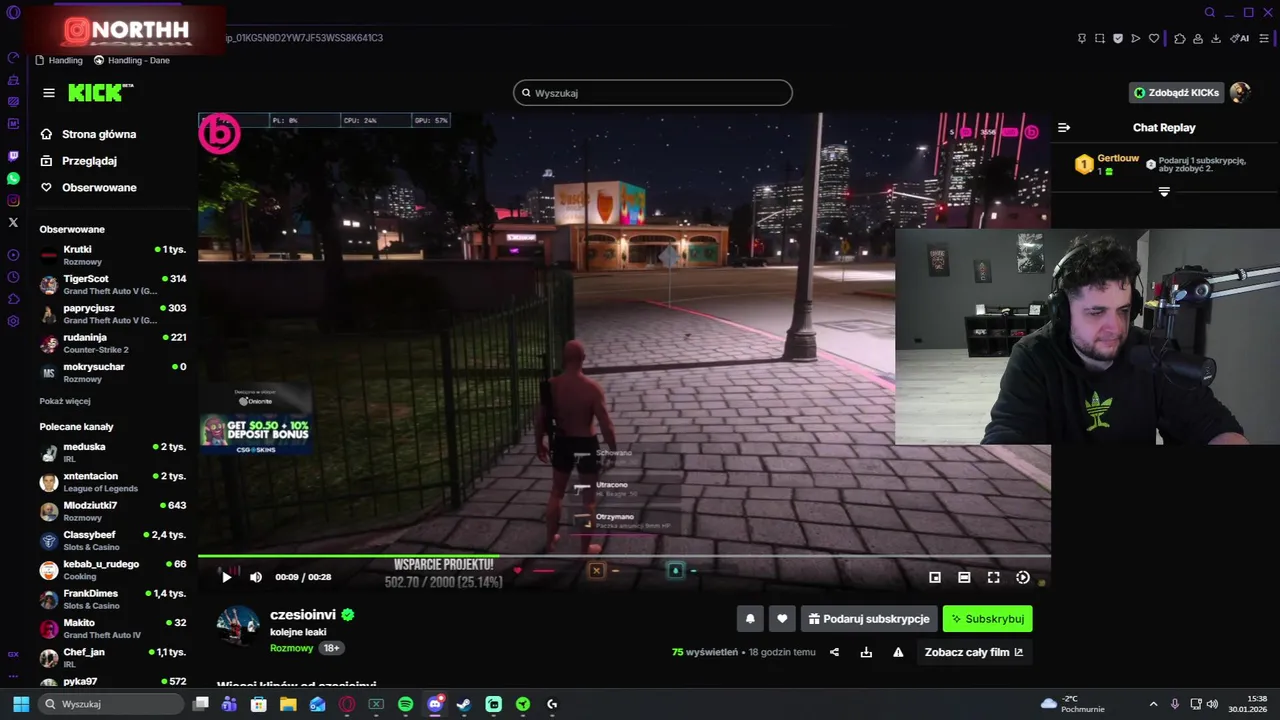Viewport: 1280px width, 720px height.
Task: Open xntentacion recommended channel
Action: click(x=113, y=482)
